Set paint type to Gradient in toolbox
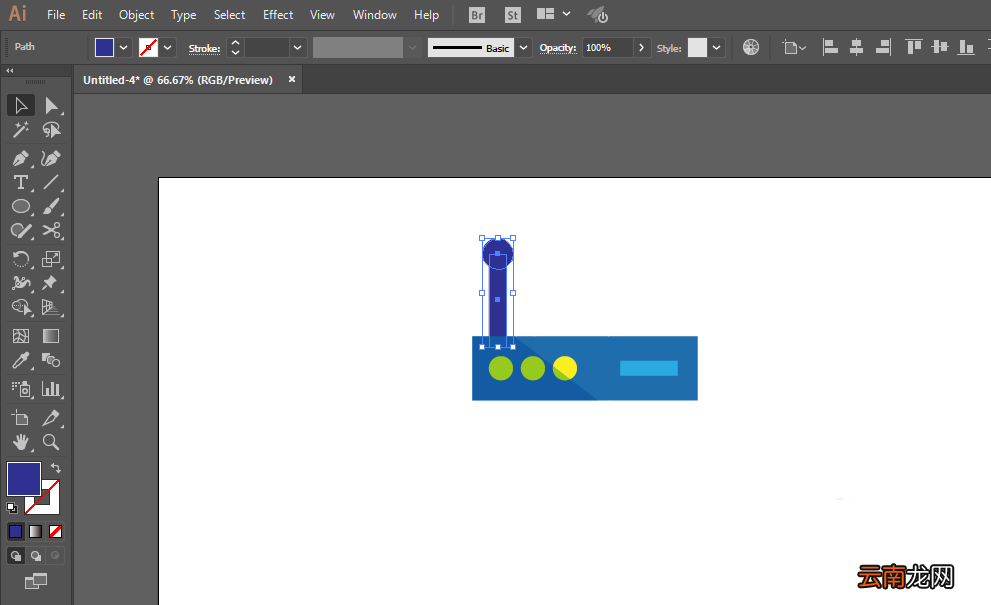 point(35,532)
